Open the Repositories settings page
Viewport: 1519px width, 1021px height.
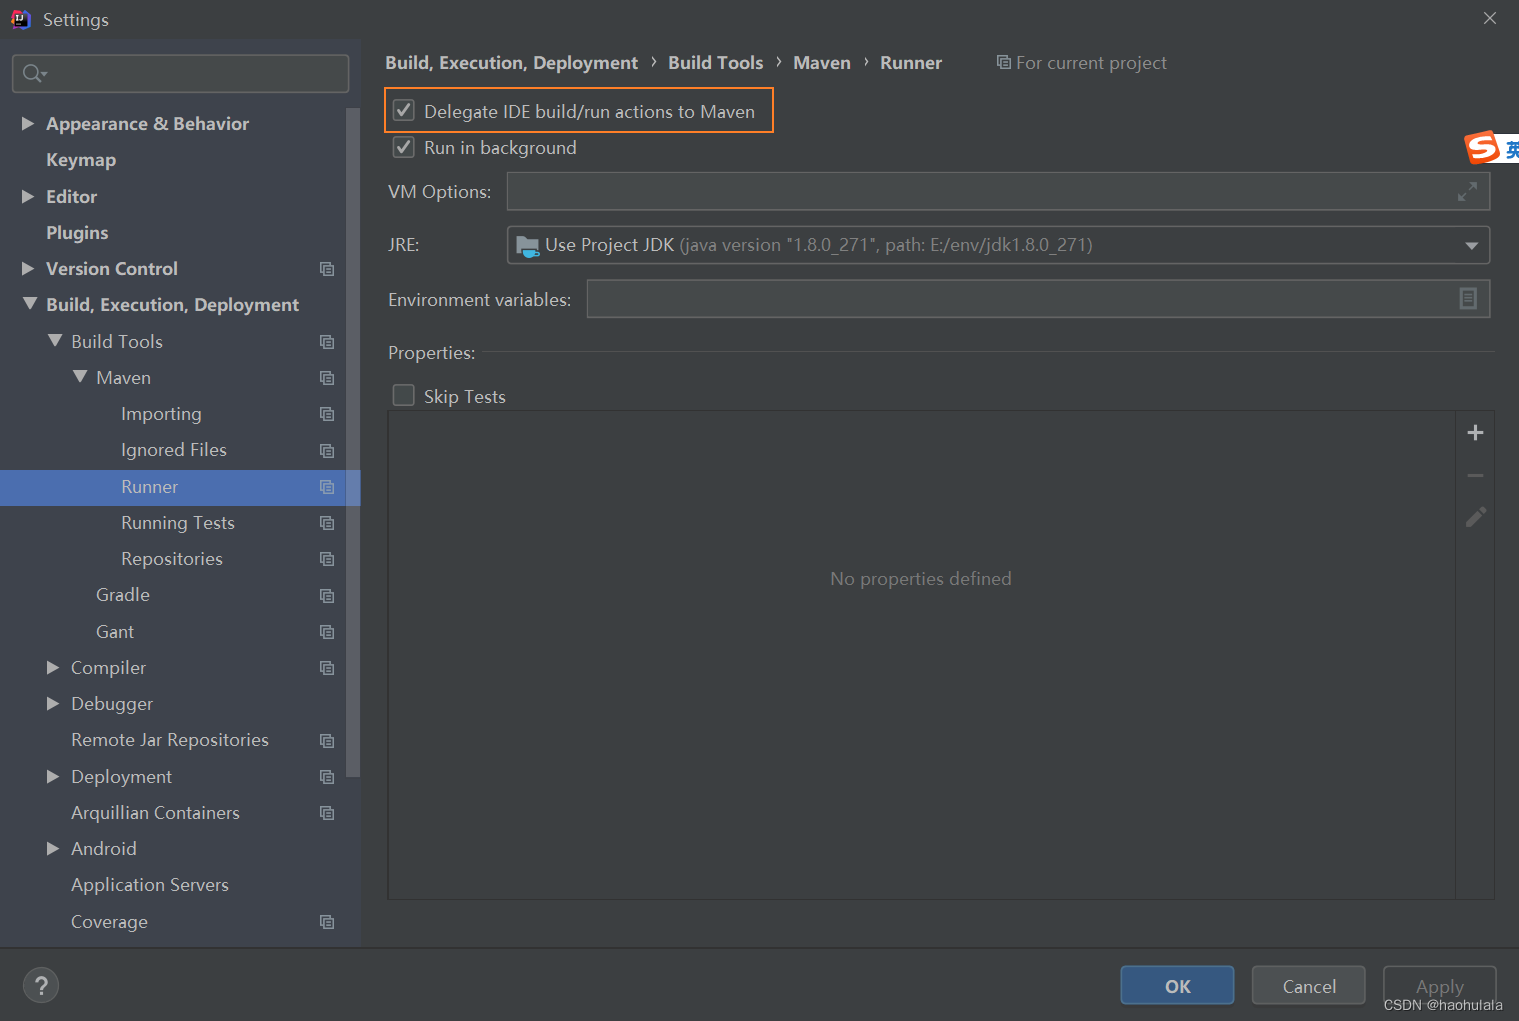tap(172, 559)
